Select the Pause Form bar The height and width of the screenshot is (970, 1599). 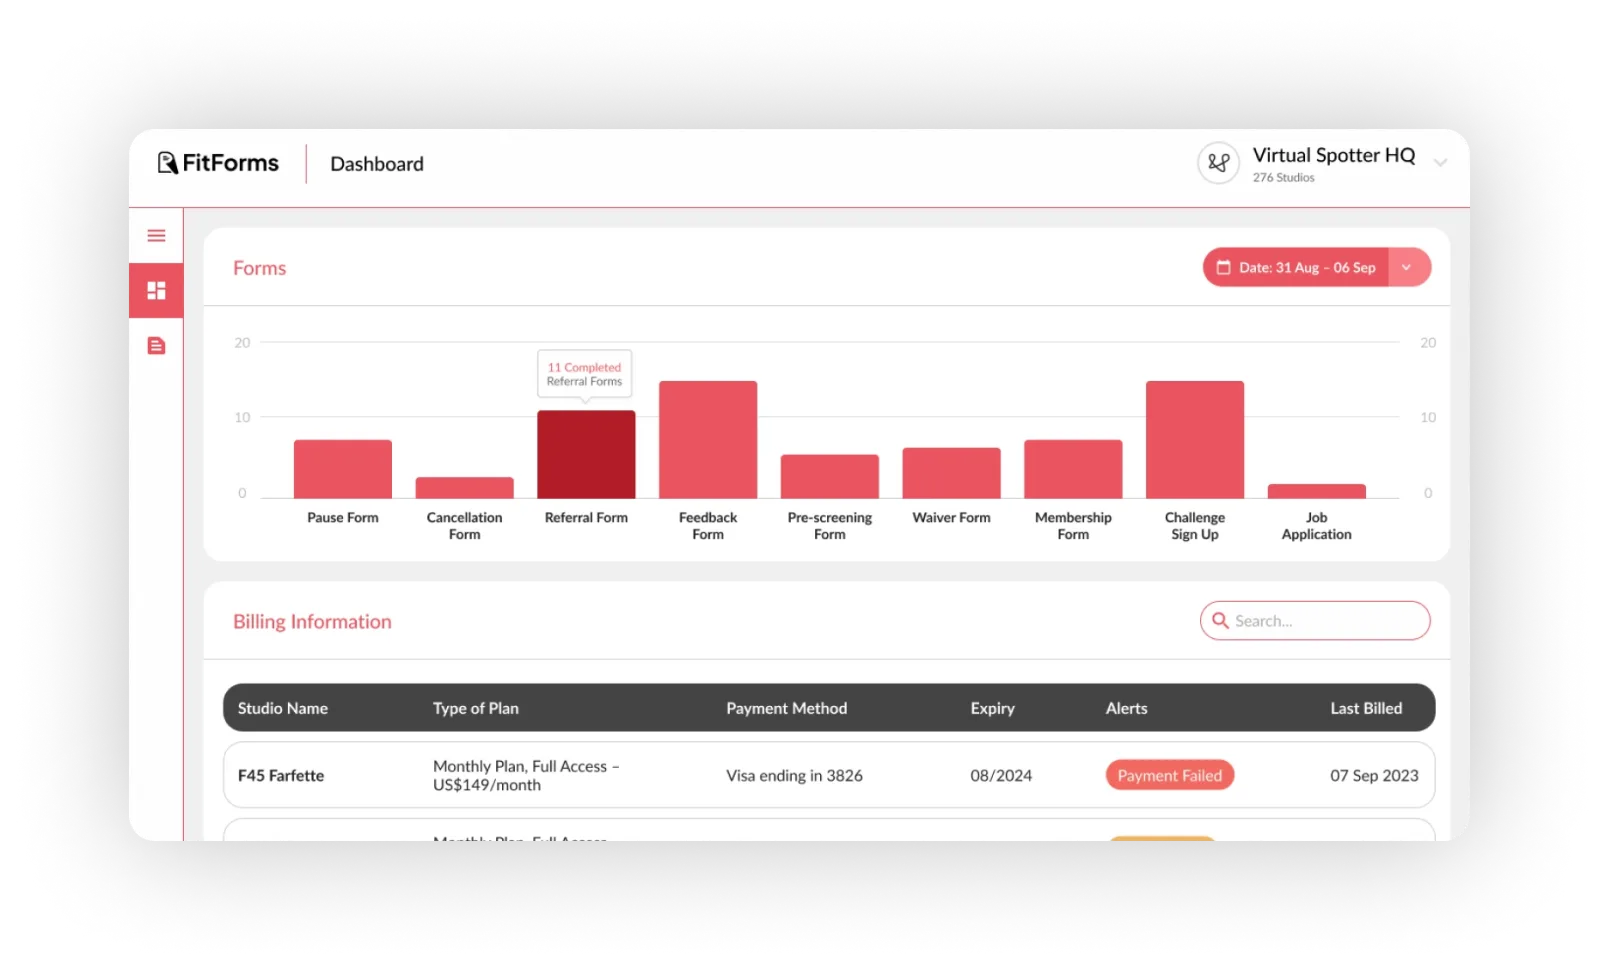pyautogui.click(x=343, y=469)
